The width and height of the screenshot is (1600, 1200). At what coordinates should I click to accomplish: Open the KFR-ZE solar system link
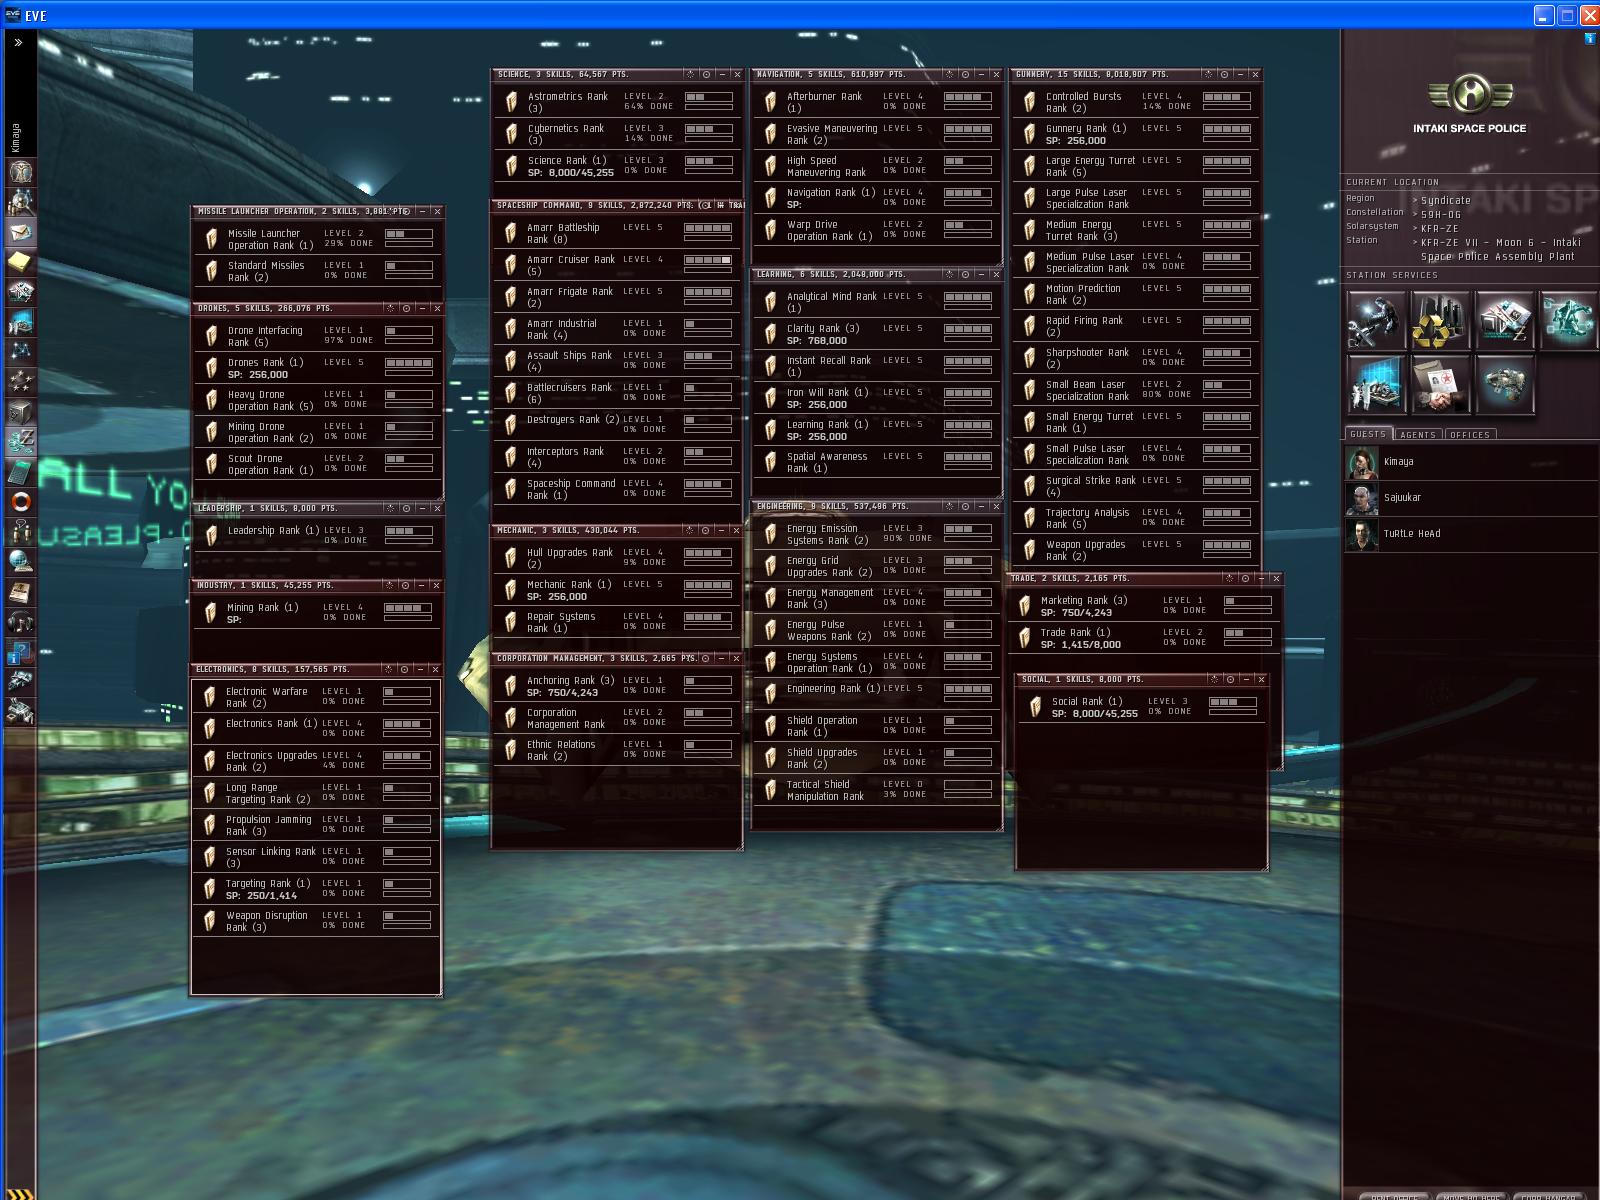tap(1440, 228)
